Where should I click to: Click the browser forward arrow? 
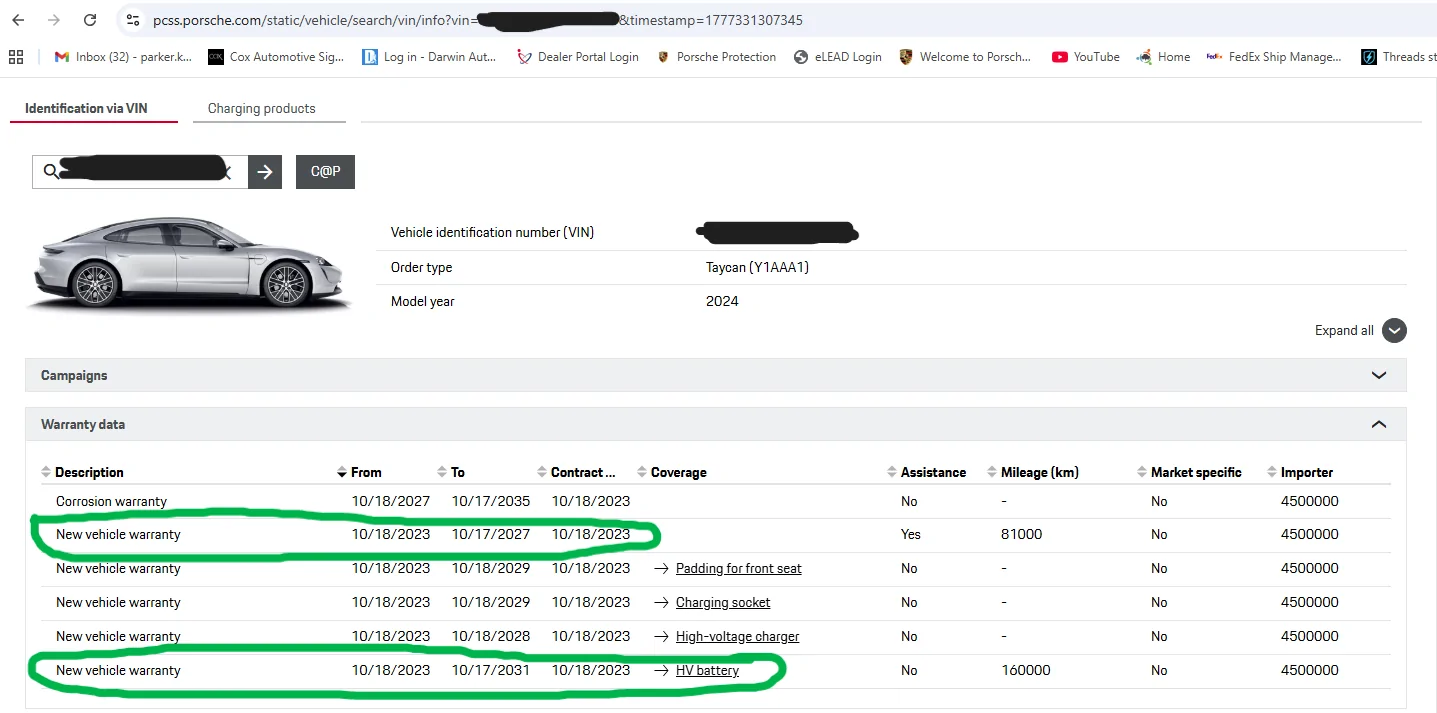[x=54, y=20]
